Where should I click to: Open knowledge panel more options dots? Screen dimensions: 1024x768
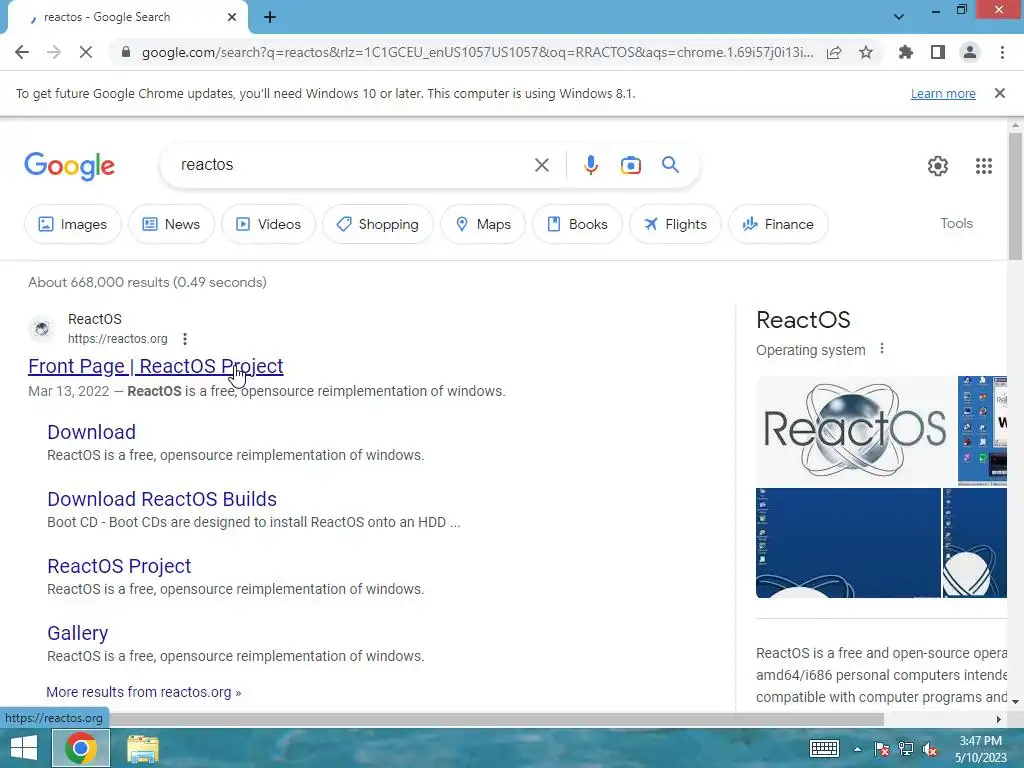pyautogui.click(x=882, y=349)
